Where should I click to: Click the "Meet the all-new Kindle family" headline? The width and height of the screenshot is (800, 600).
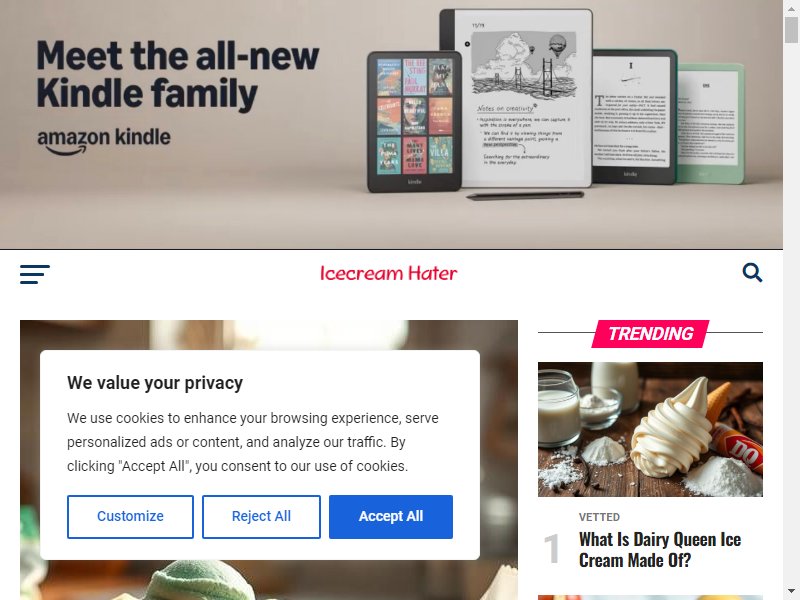click(x=178, y=76)
